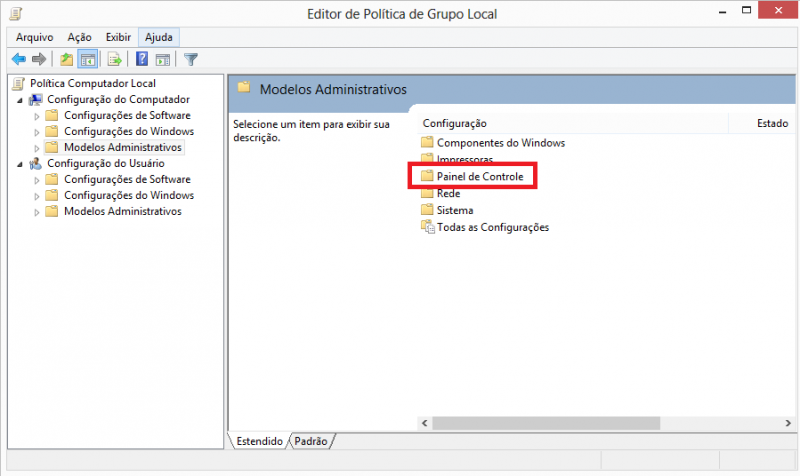Screen dimensions: 800x476
Task: Click the Back arrow in toolbar
Action: click(18, 59)
